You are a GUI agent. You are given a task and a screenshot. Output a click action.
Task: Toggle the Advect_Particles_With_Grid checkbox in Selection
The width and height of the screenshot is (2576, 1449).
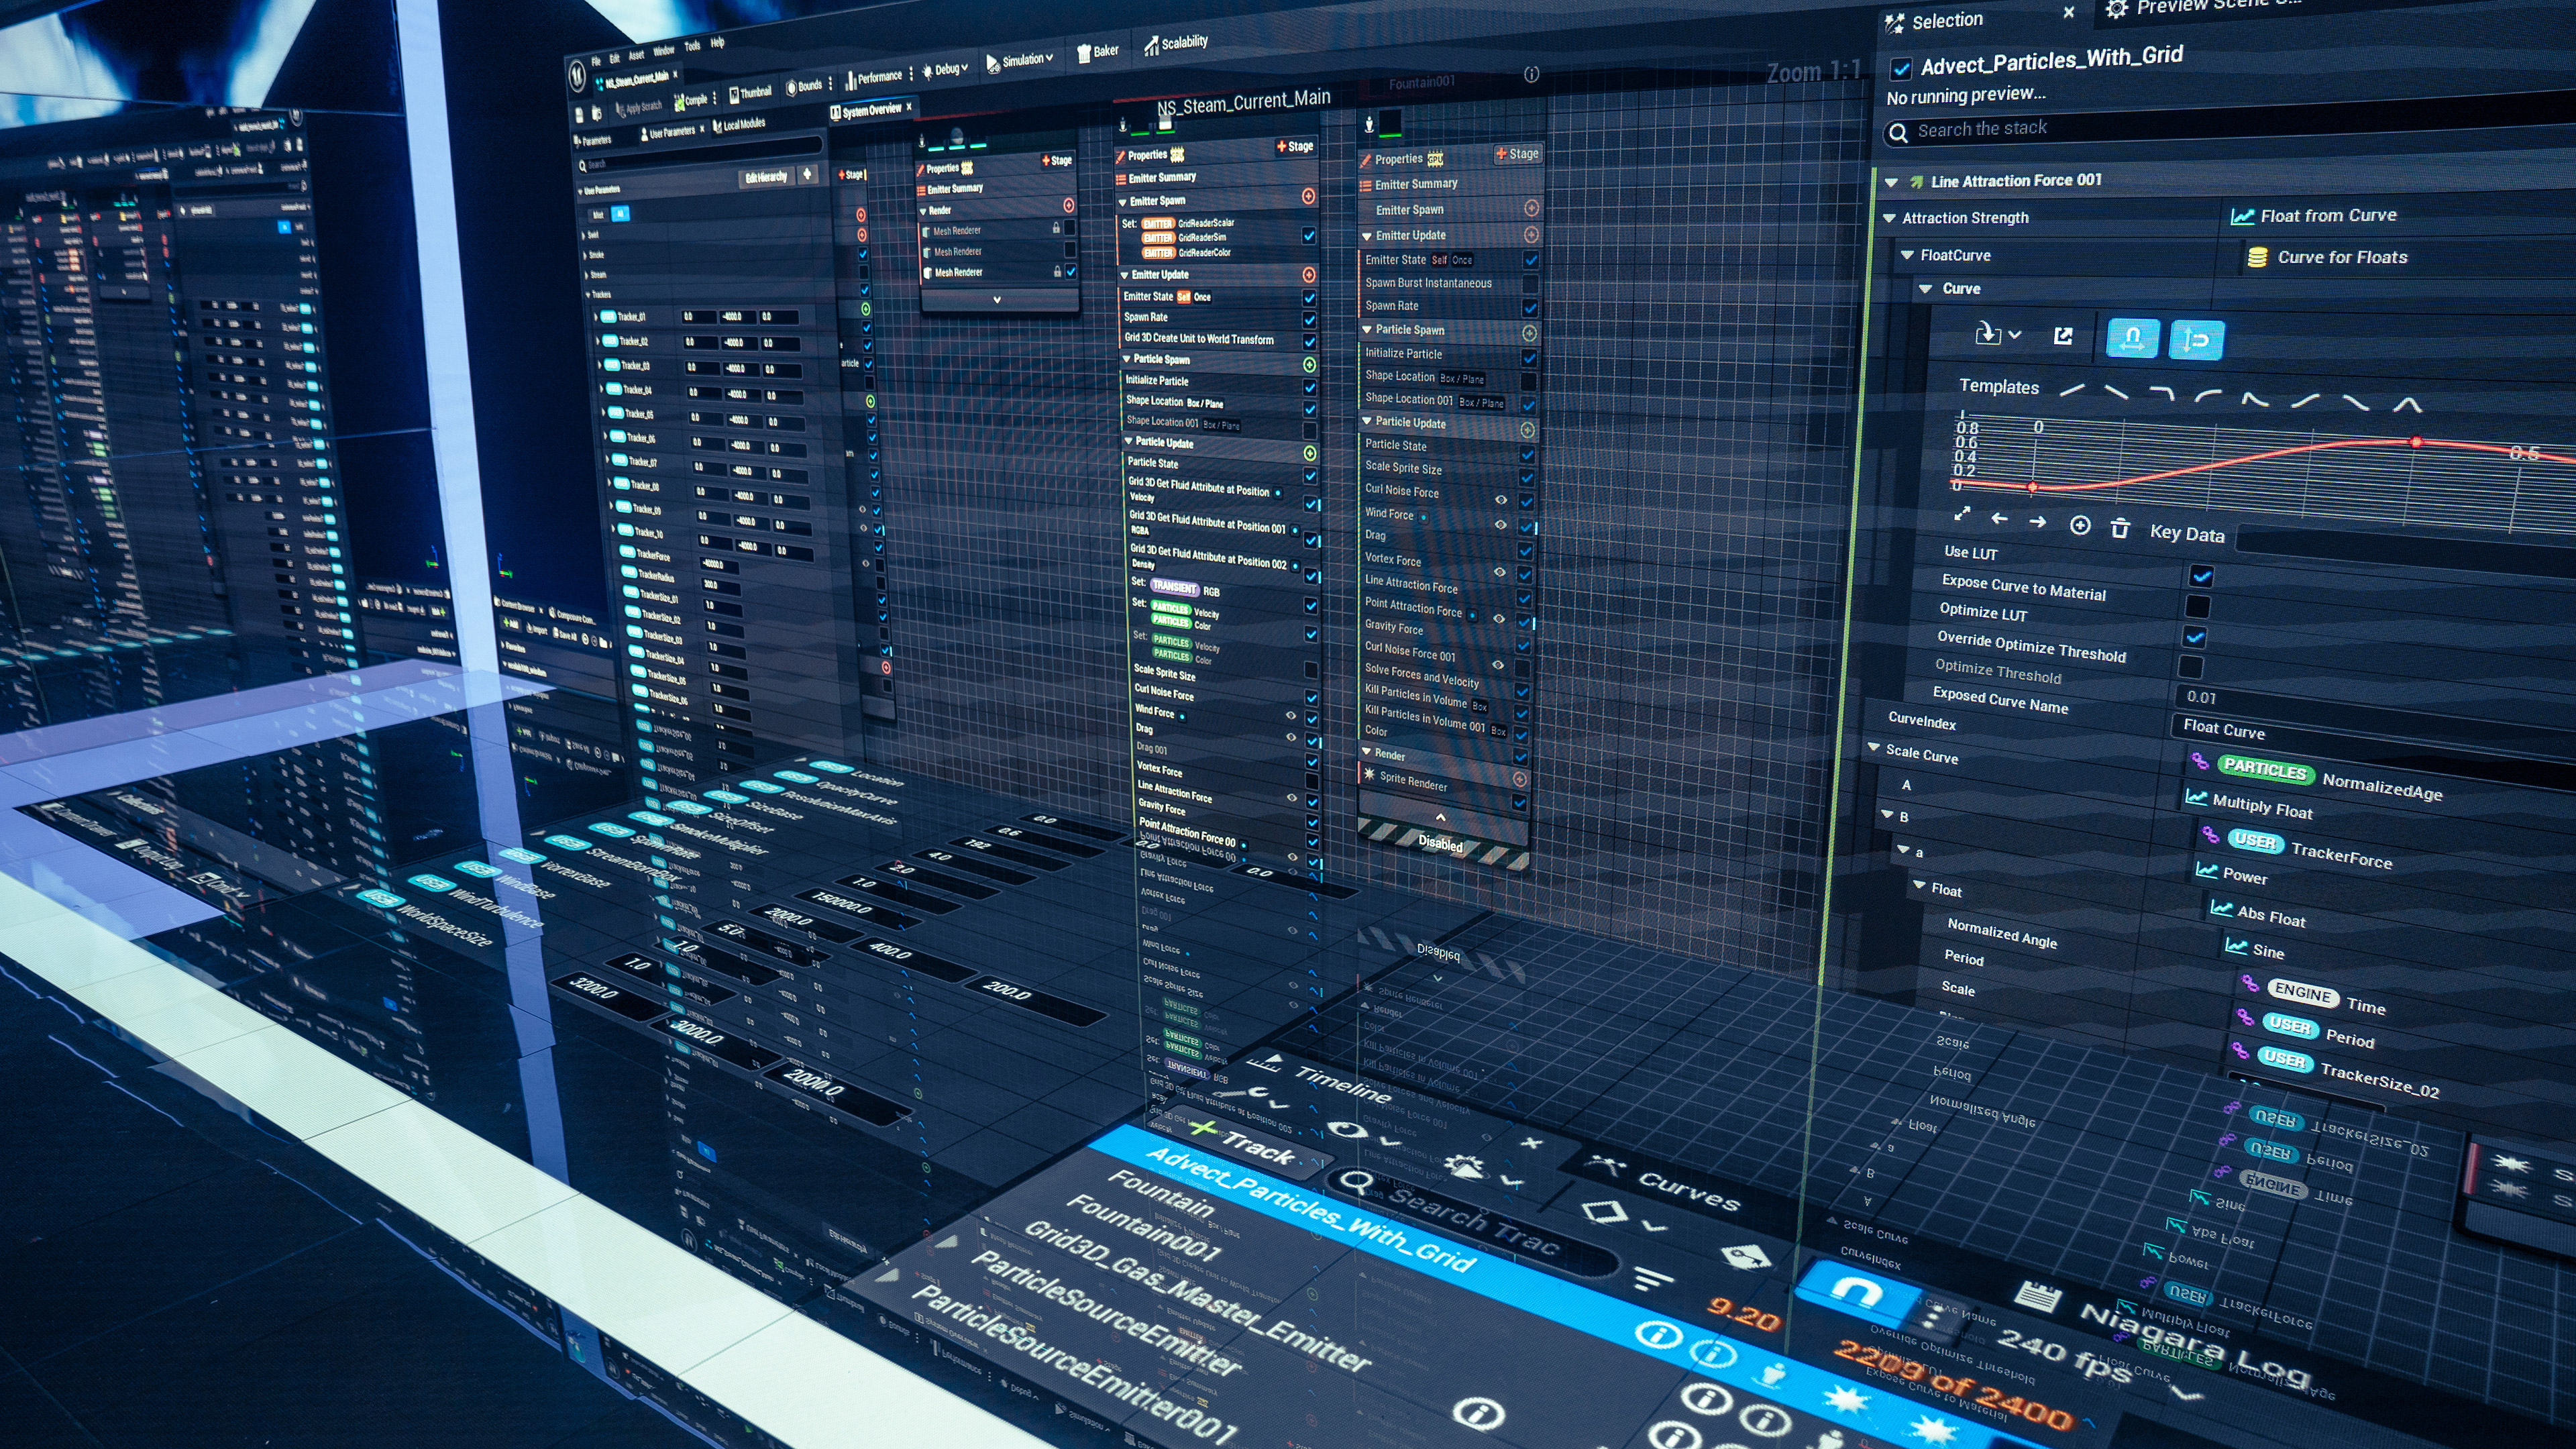pos(1900,69)
